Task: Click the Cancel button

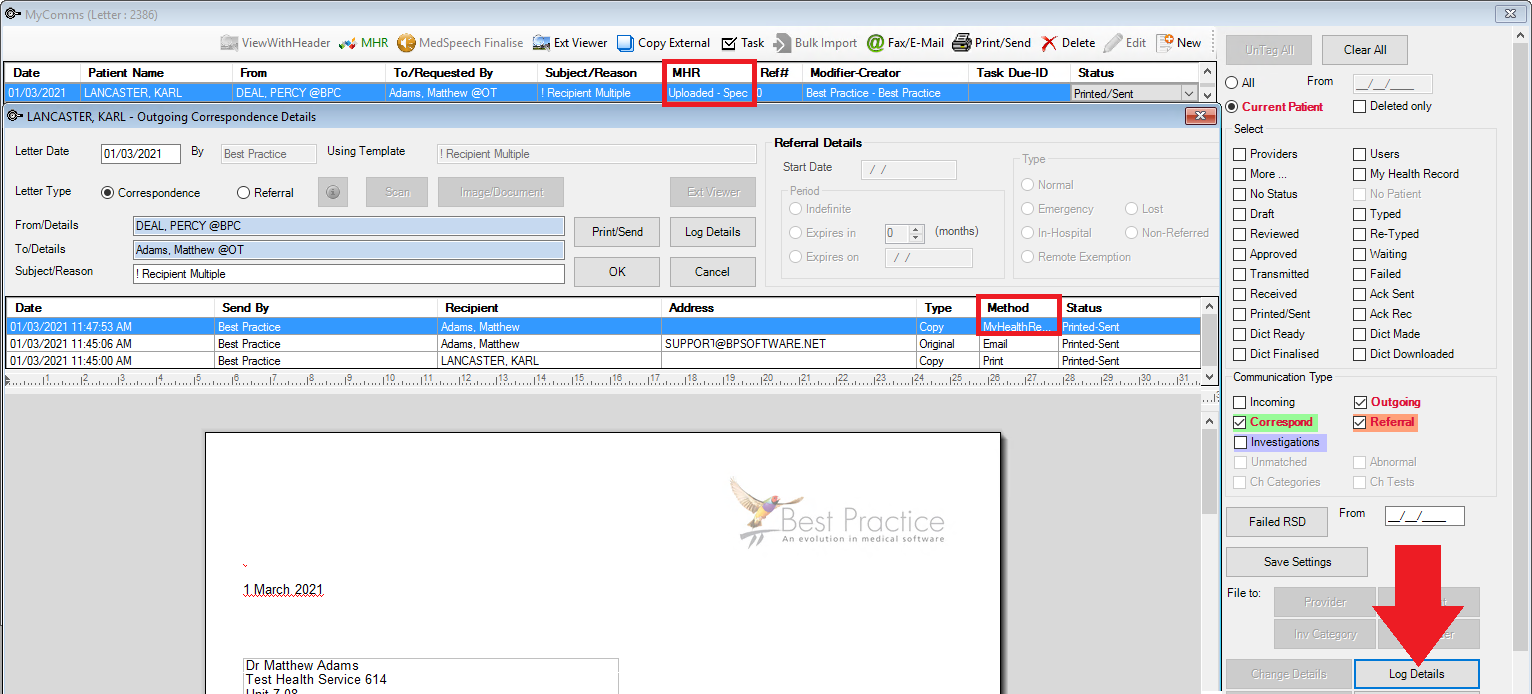Action: [713, 272]
